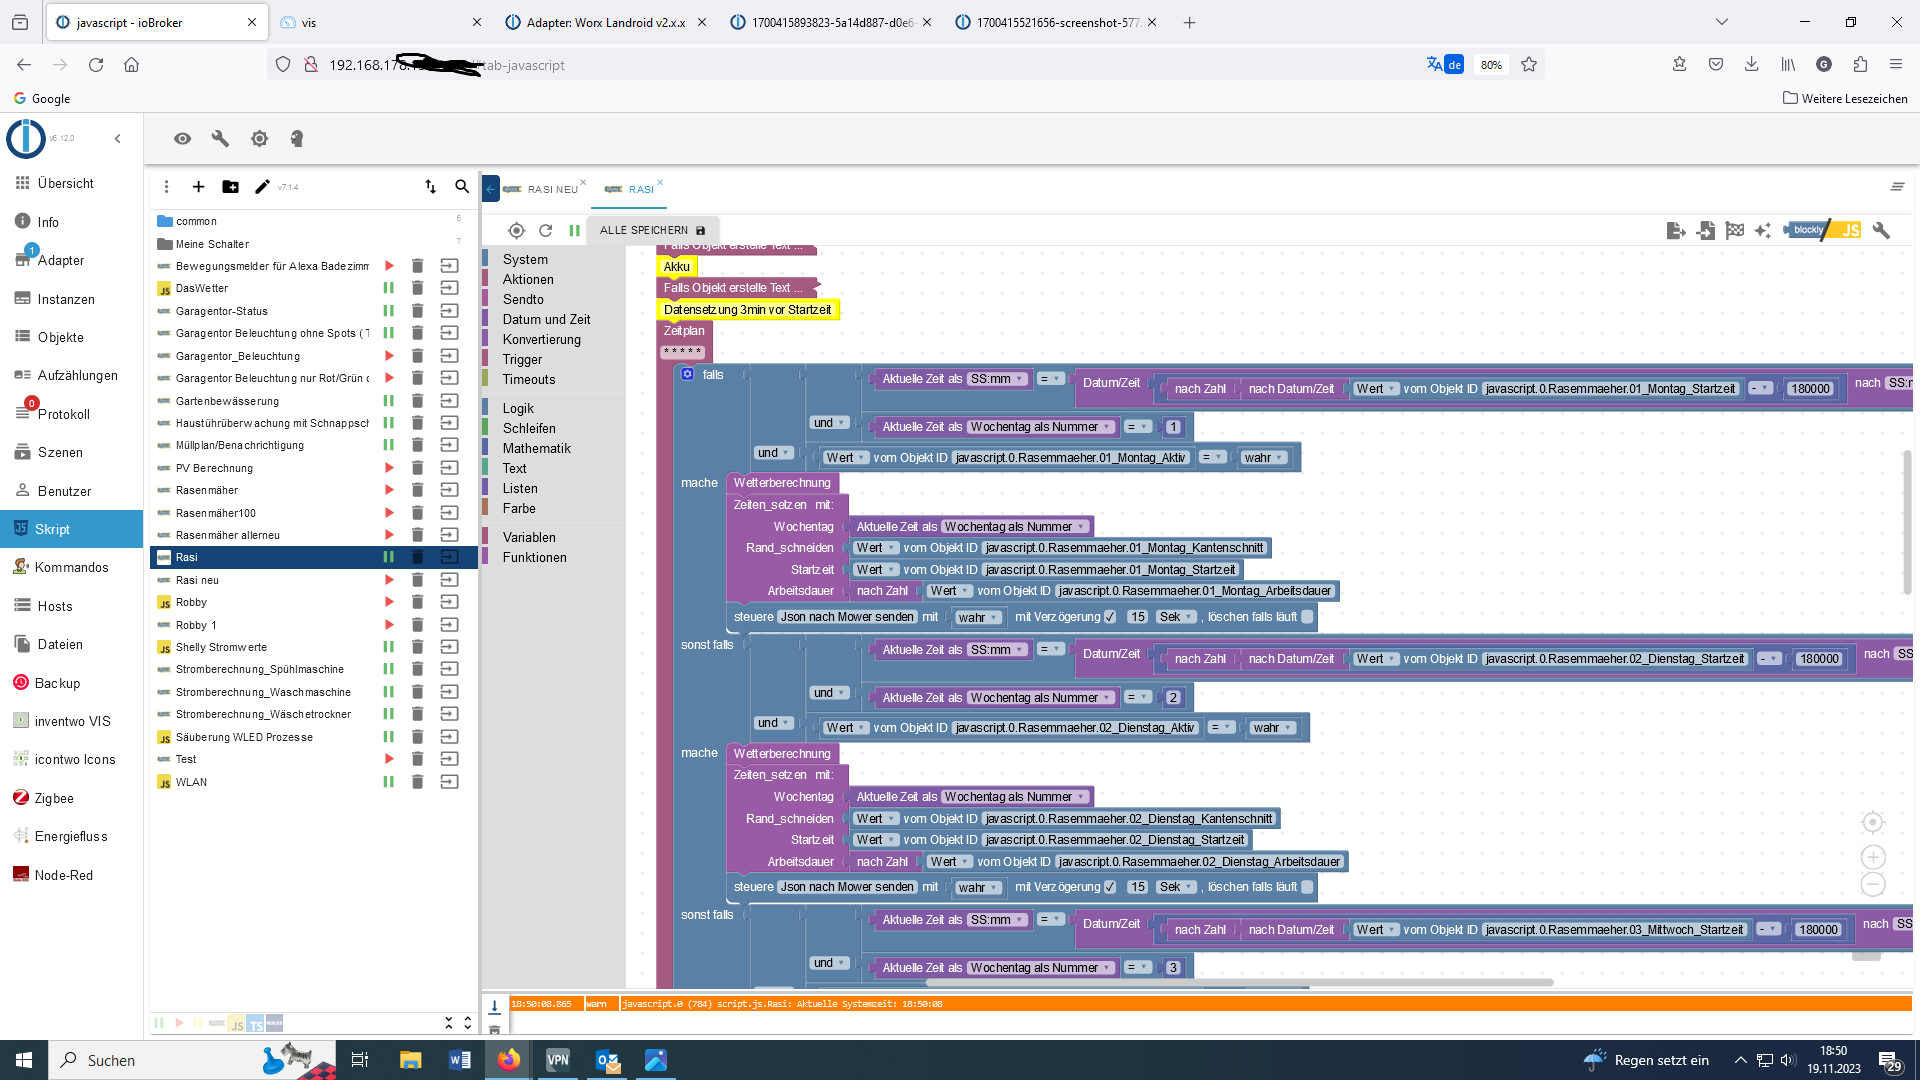Viewport: 1920px width, 1080px height.
Task: Close the 'RASI' editor tab
Action: click(x=660, y=183)
